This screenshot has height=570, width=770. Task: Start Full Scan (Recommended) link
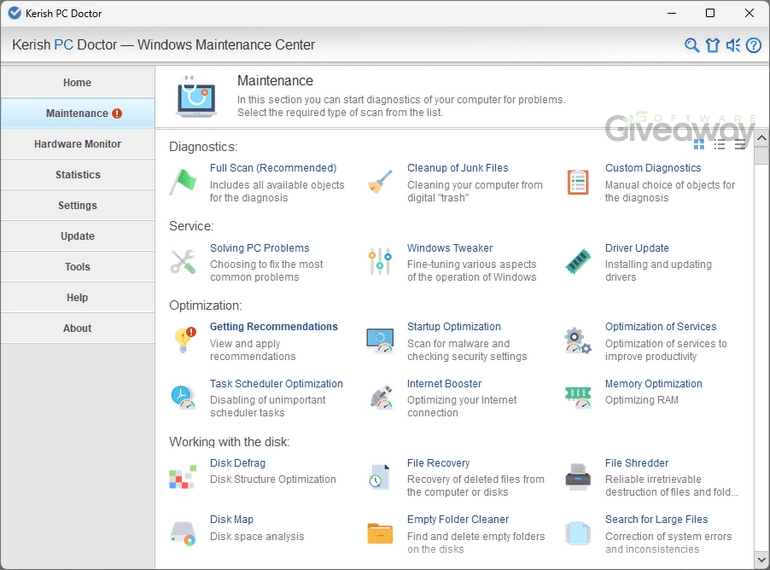click(273, 168)
